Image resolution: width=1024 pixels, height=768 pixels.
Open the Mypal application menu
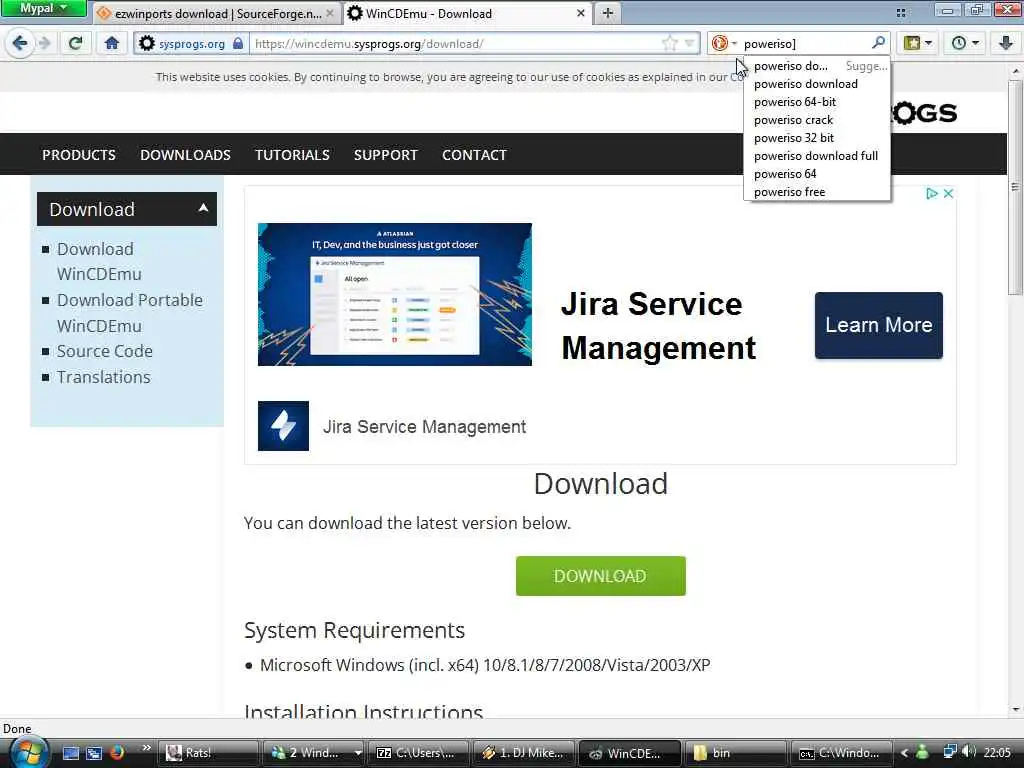43,8
